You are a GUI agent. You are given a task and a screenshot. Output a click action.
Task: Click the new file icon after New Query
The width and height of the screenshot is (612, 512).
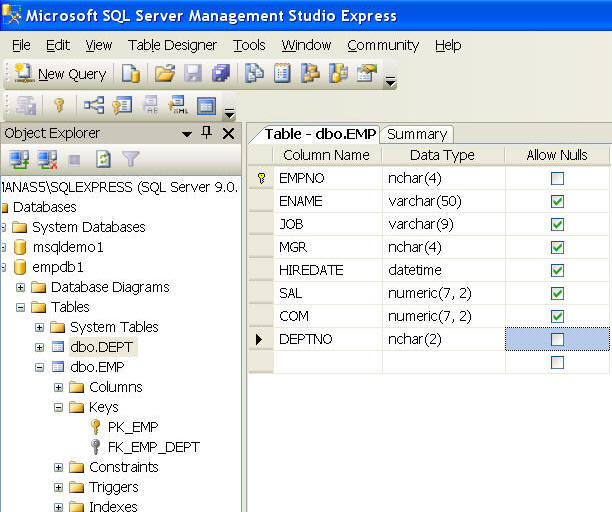(x=130, y=73)
